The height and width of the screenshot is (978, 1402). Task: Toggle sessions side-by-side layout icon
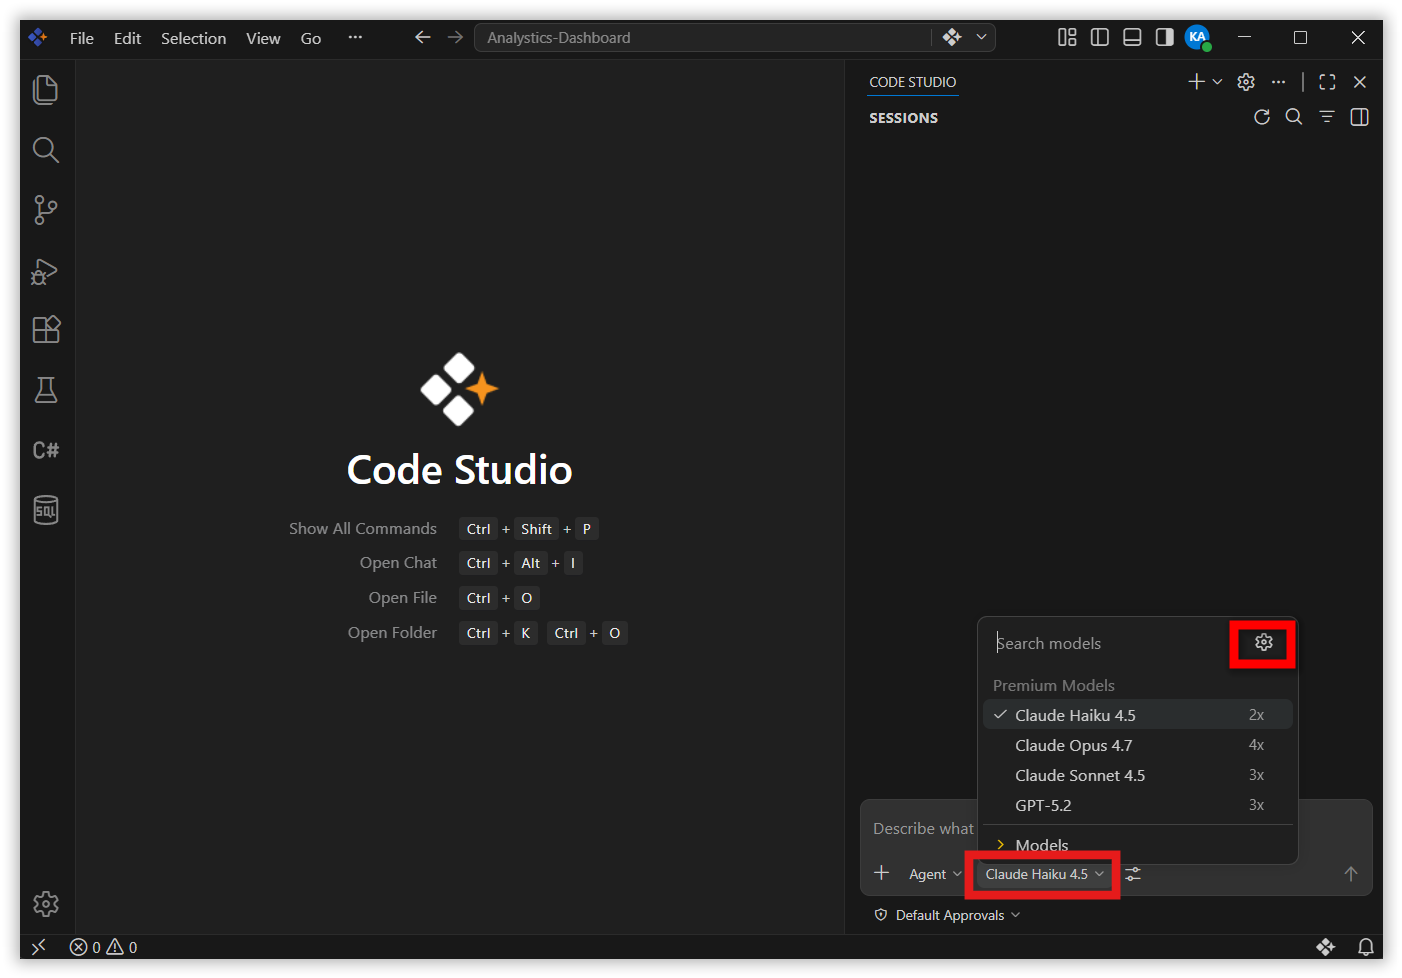coord(1359,117)
